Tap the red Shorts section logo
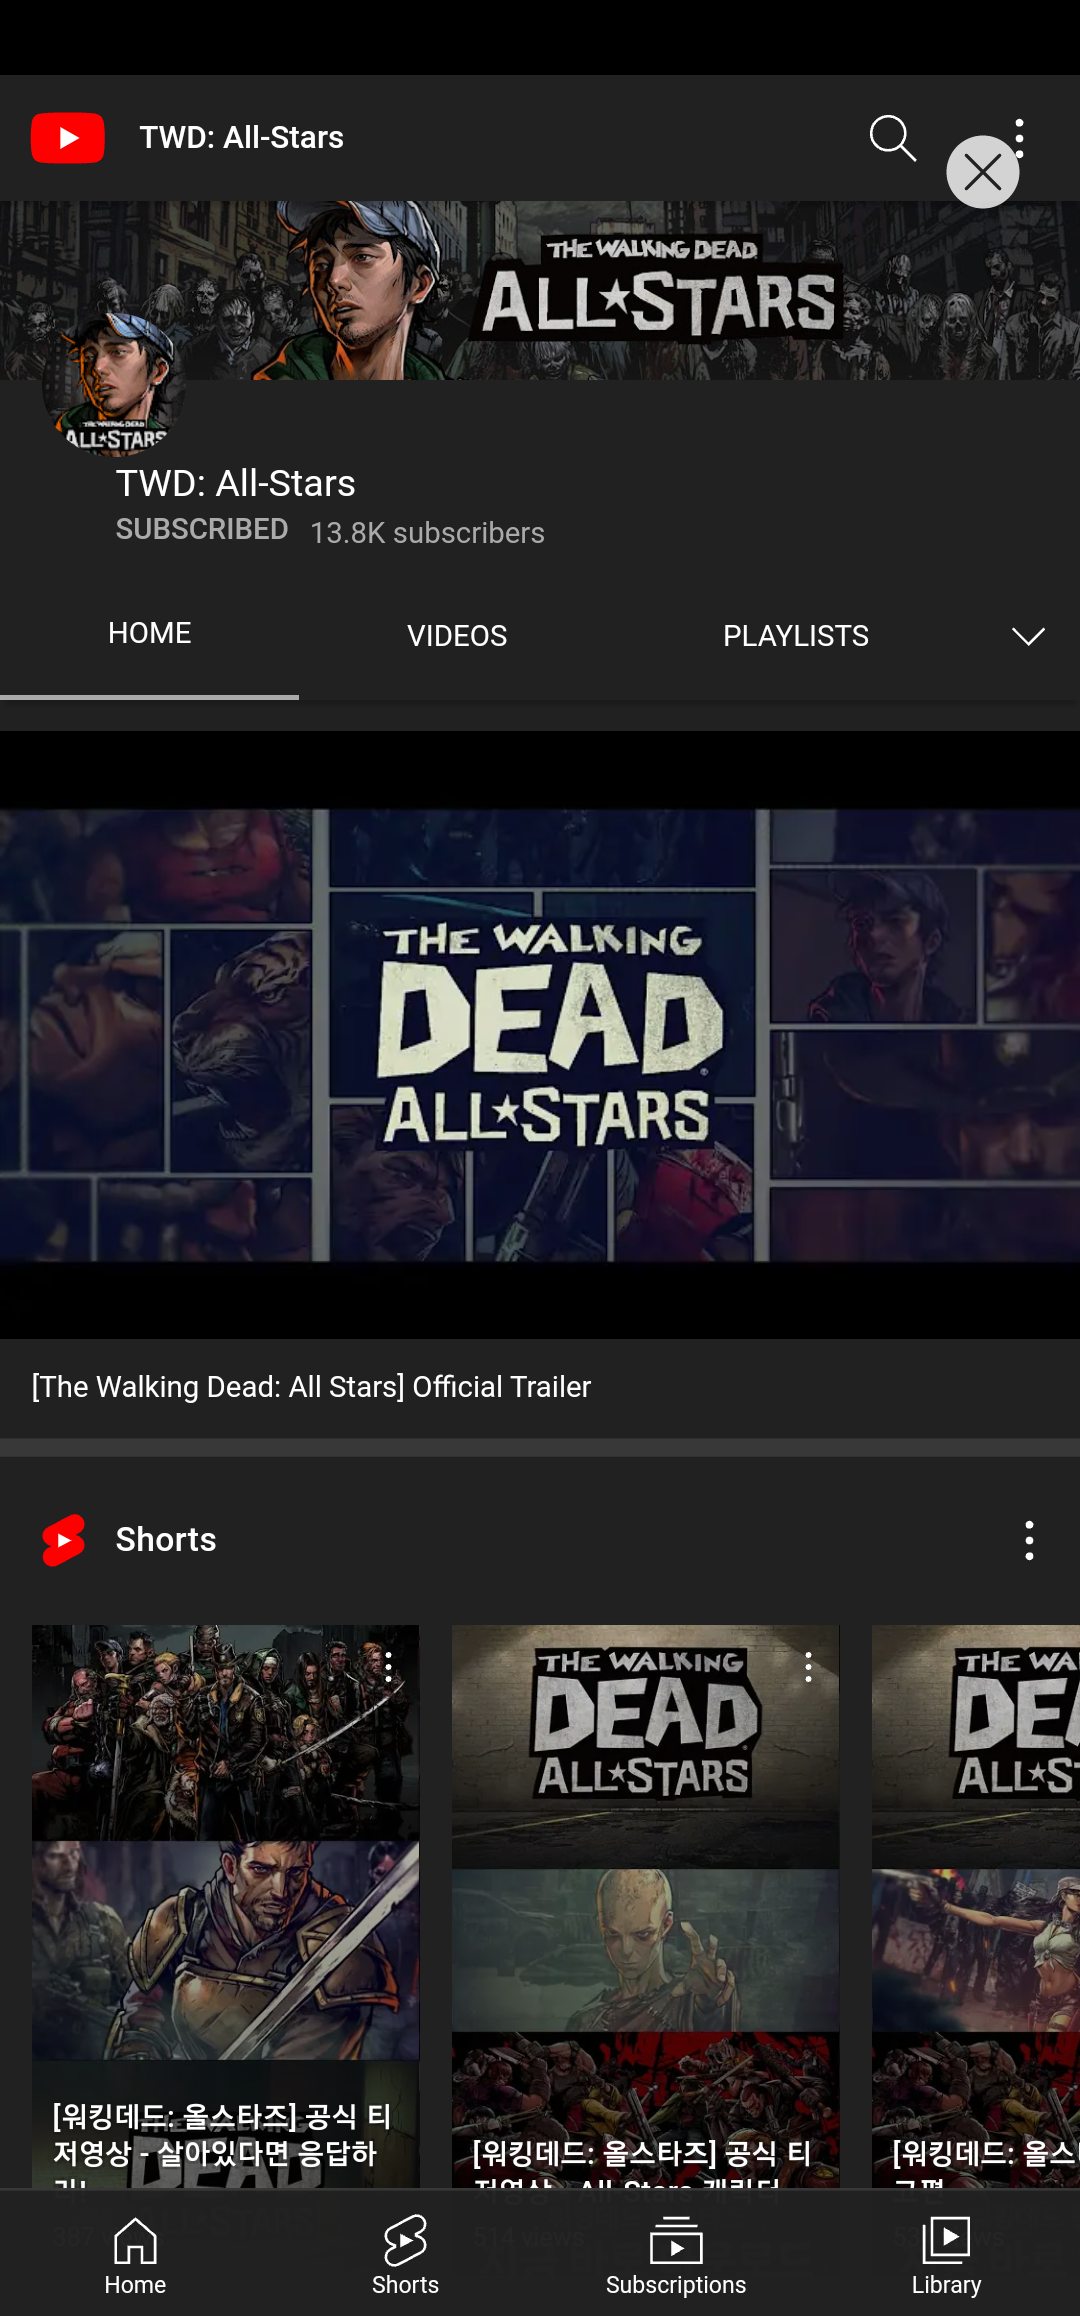The height and width of the screenshot is (2316, 1080). [64, 1540]
